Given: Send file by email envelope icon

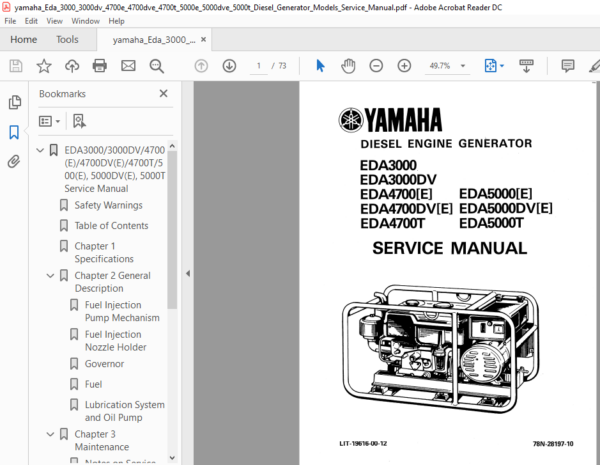Looking at the screenshot, I should pyautogui.click(x=128, y=66).
